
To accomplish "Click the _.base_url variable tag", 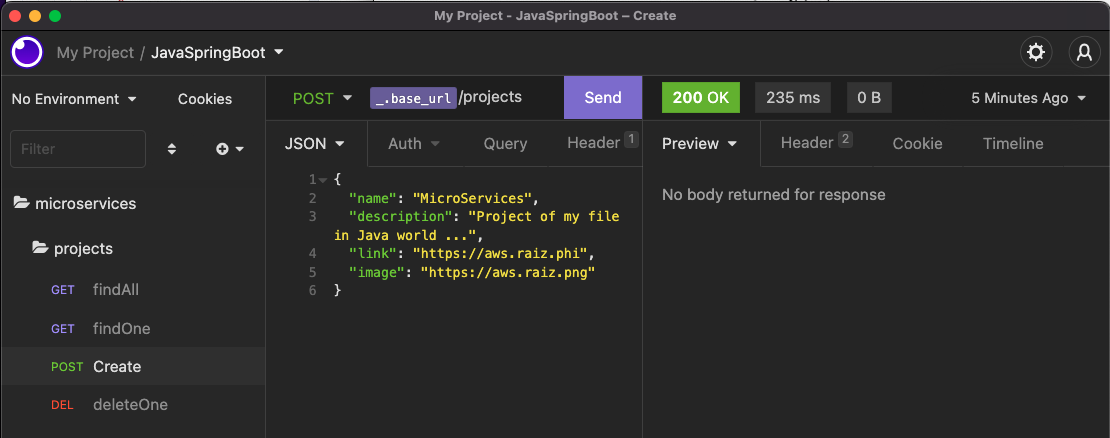I will coord(413,98).
